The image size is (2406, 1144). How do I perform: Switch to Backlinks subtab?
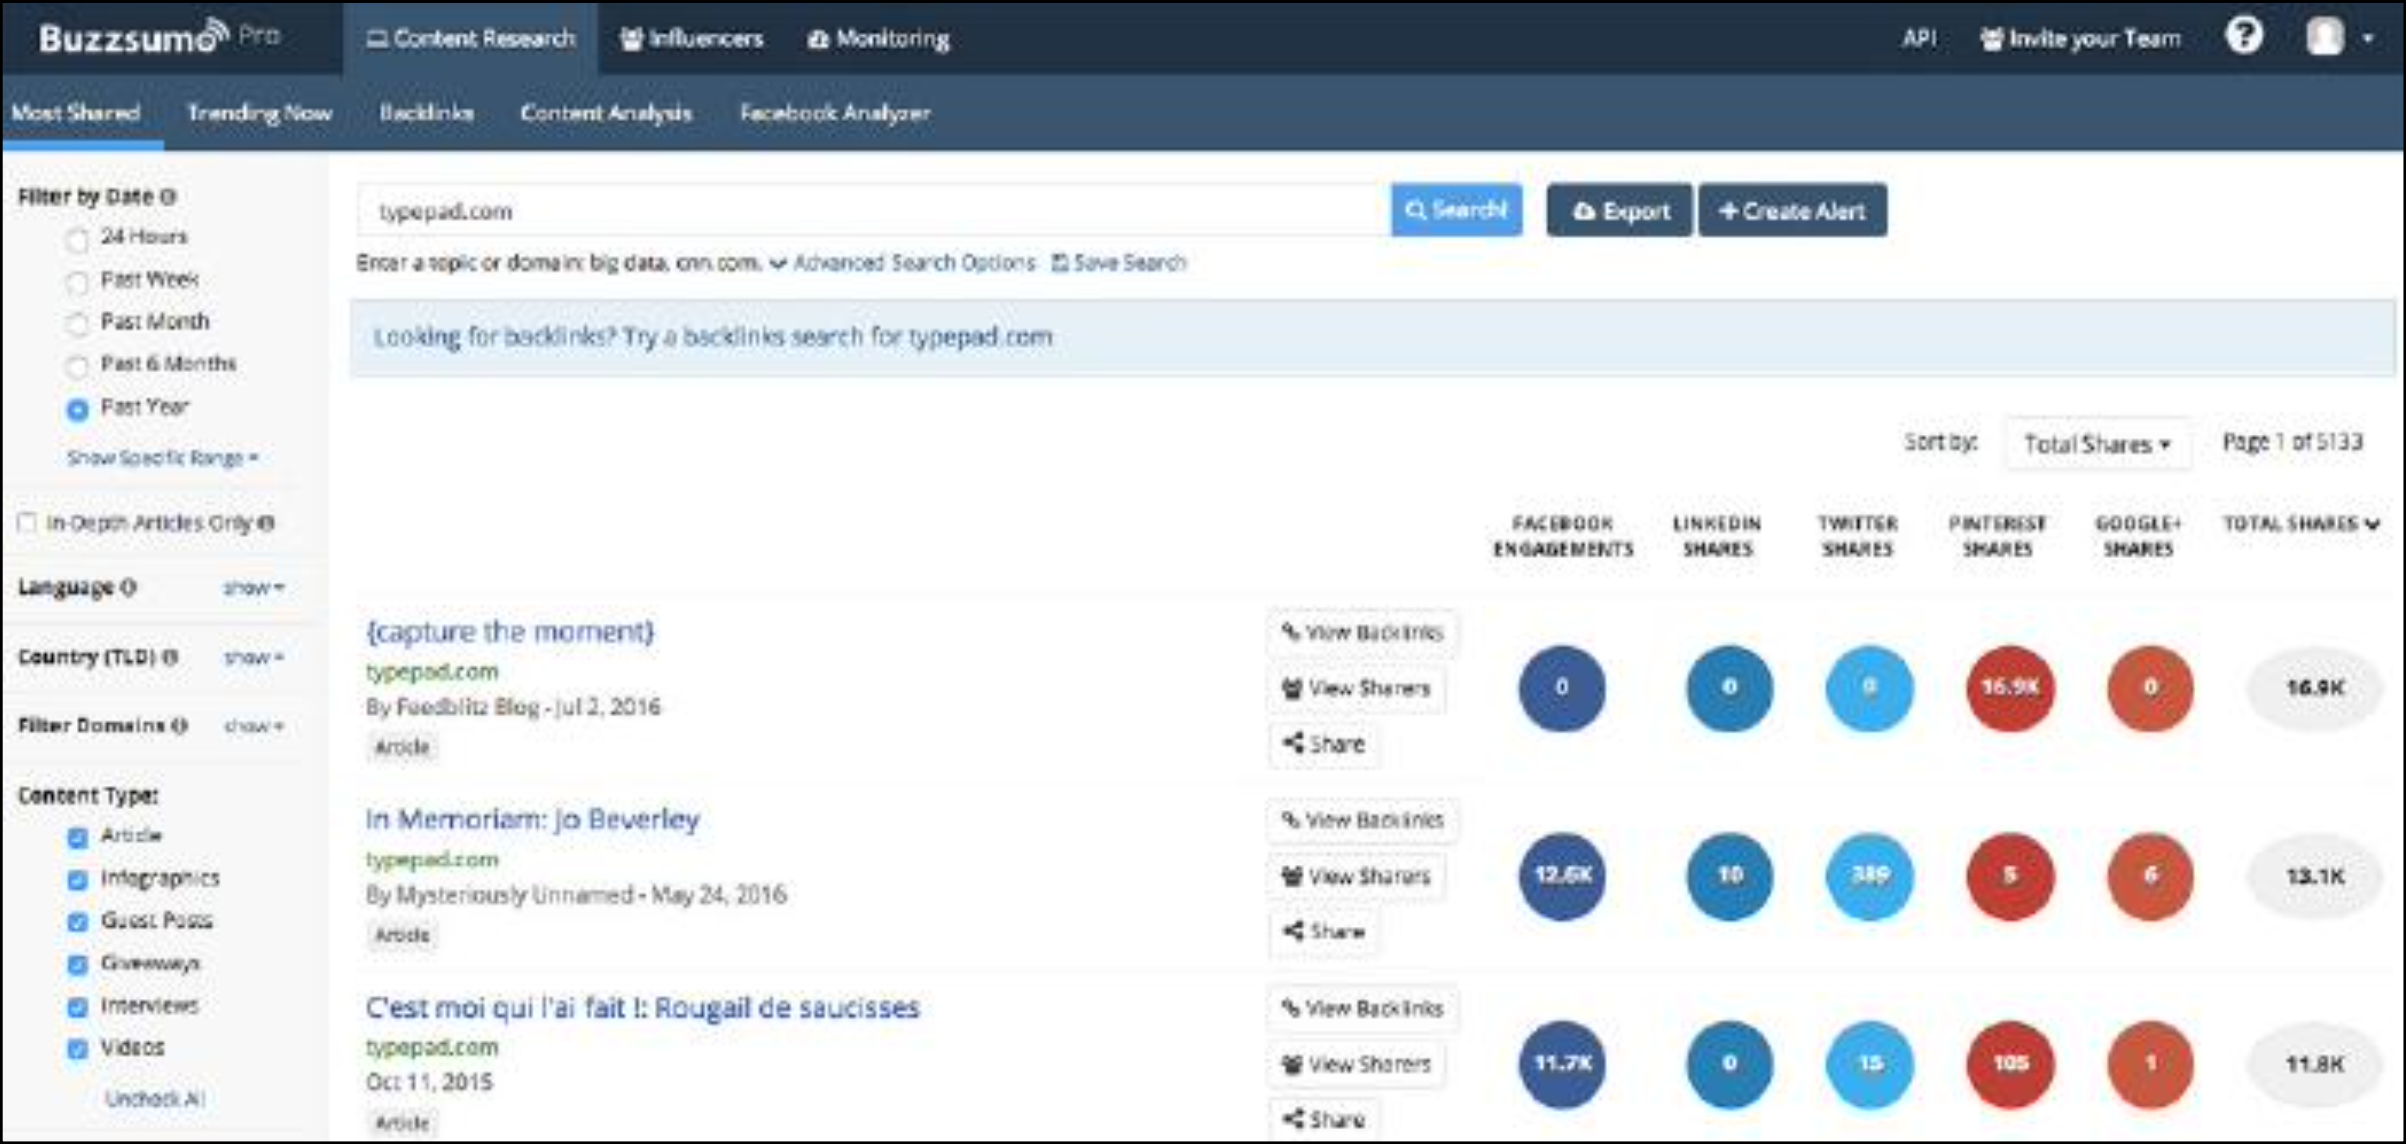click(426, 112)
